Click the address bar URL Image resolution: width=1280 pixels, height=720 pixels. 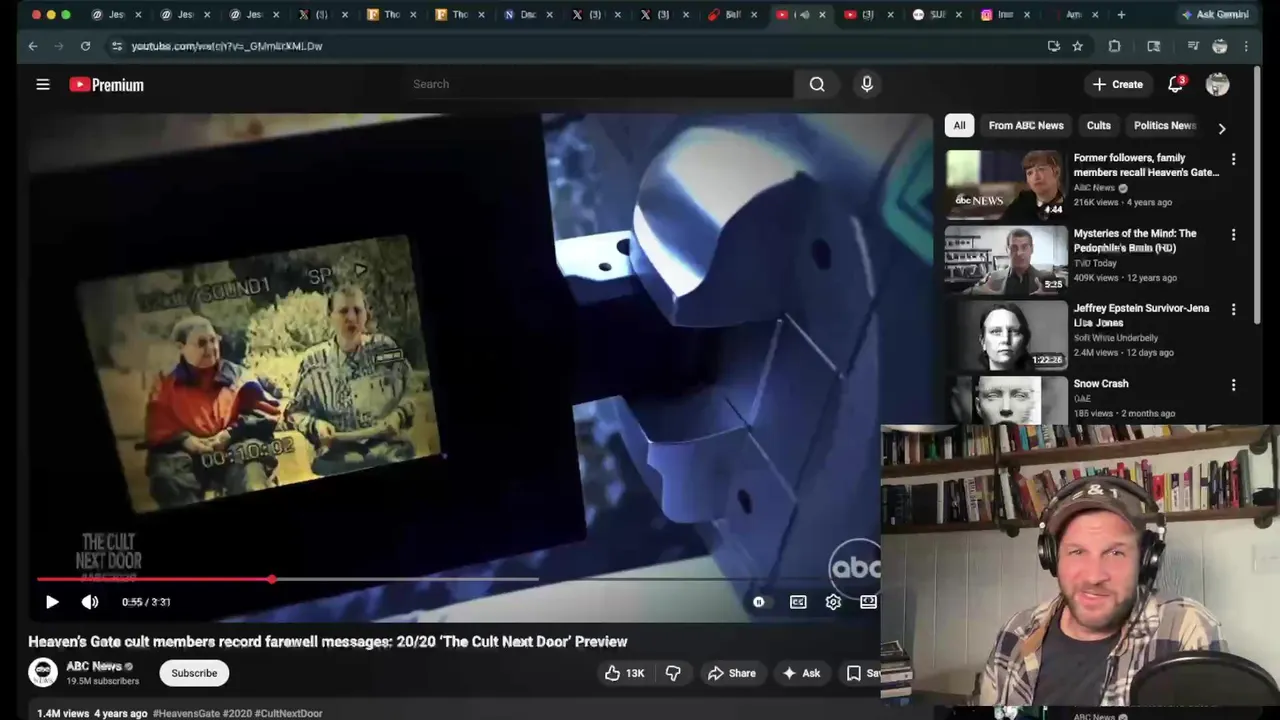(x=227, y=46)
